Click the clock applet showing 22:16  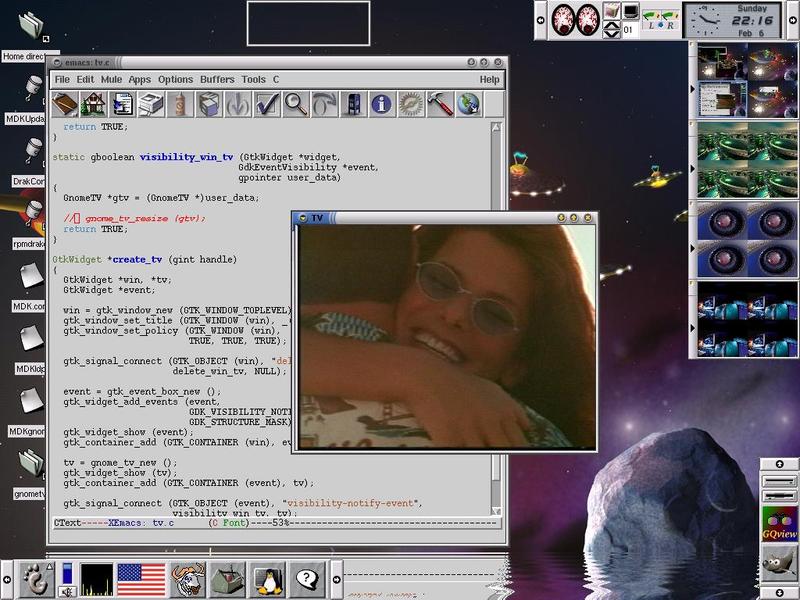point(732,20)
